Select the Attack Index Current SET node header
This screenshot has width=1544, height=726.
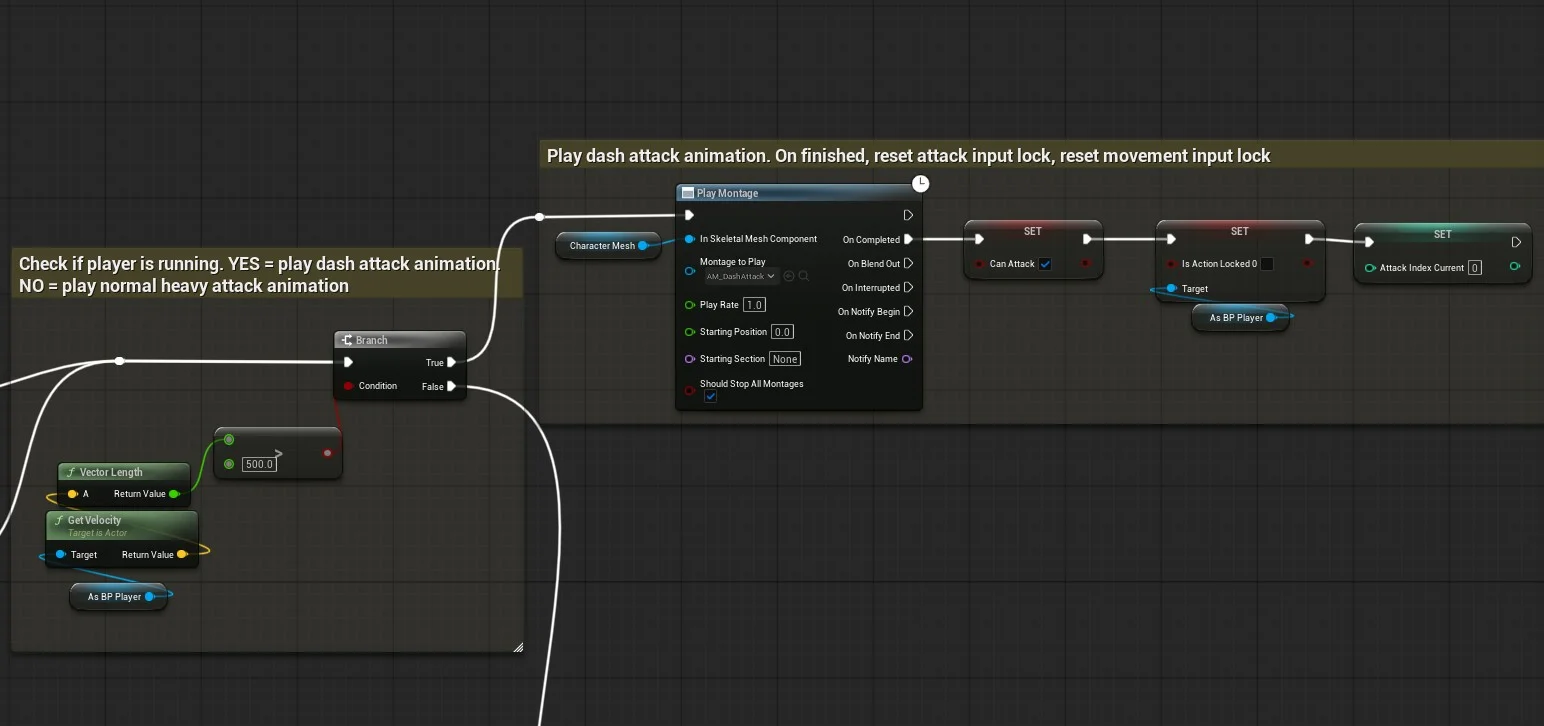[x=1442, y=234]
